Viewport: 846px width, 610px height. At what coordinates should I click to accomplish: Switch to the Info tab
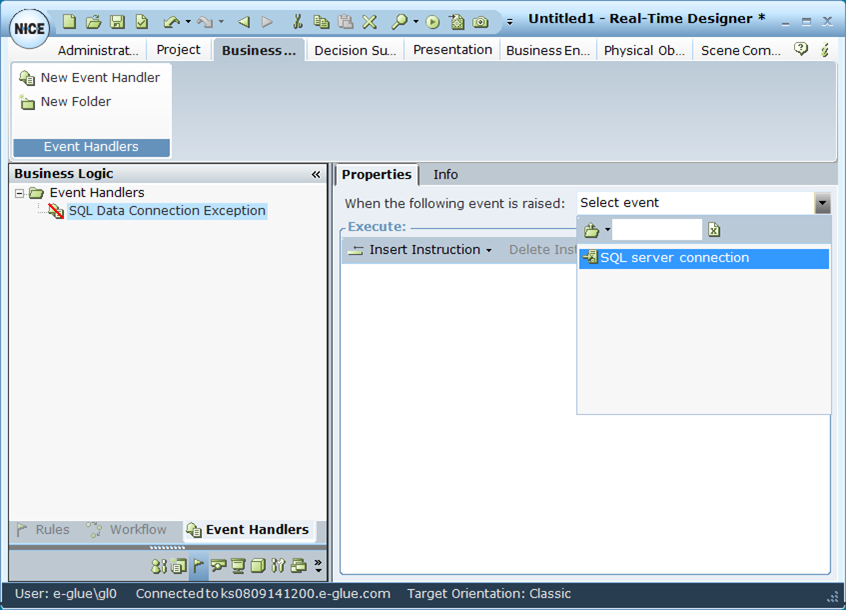445,174
